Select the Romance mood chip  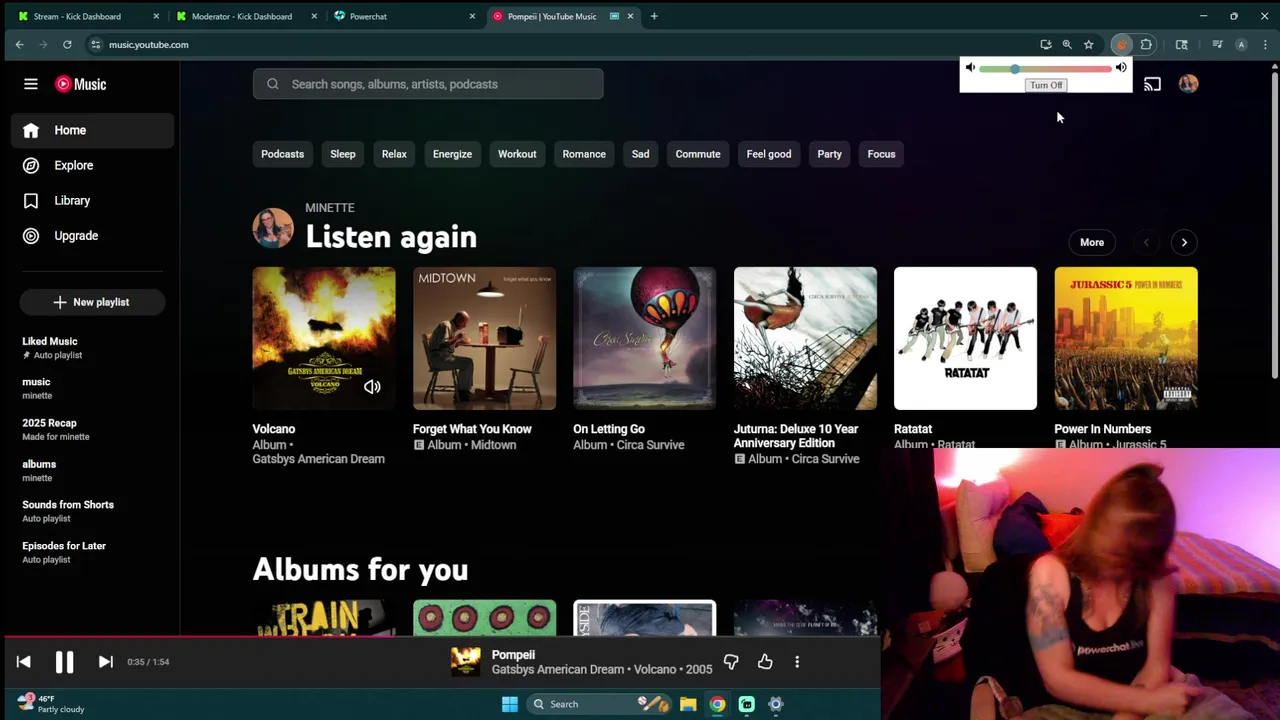[x=584, y=154]
